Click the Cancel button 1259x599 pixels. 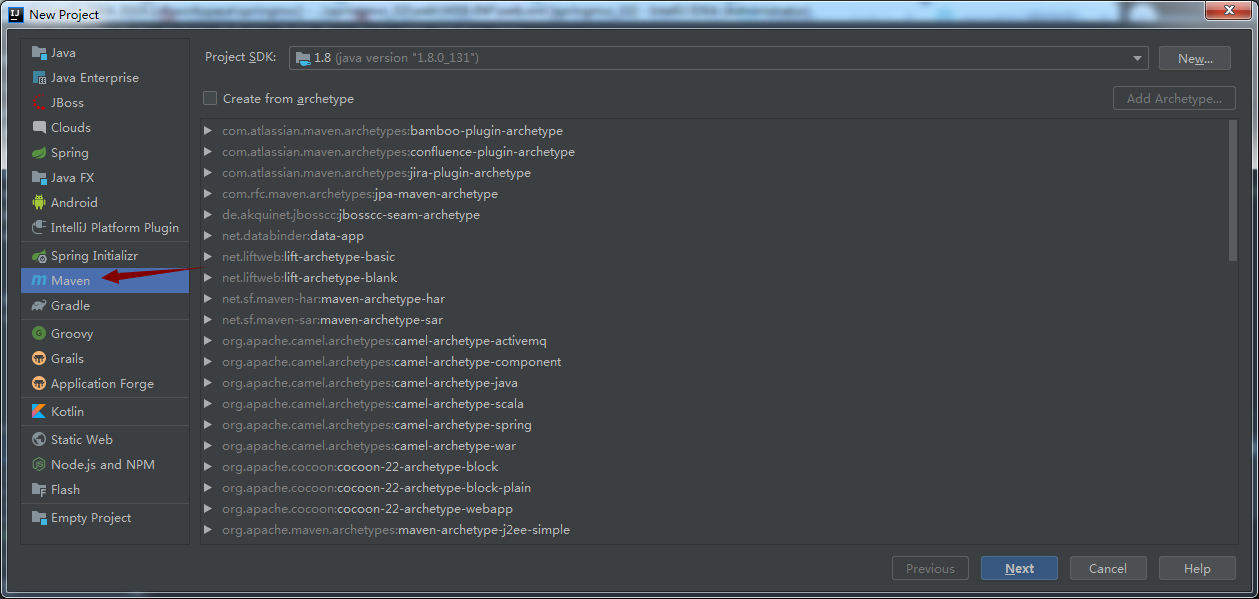[x=1108, y=568]
